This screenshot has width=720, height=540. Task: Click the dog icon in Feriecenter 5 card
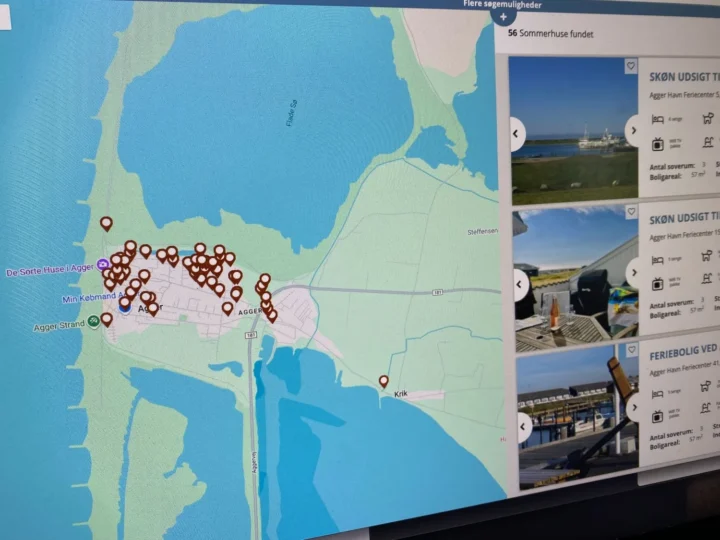click(x=708, y=118)
